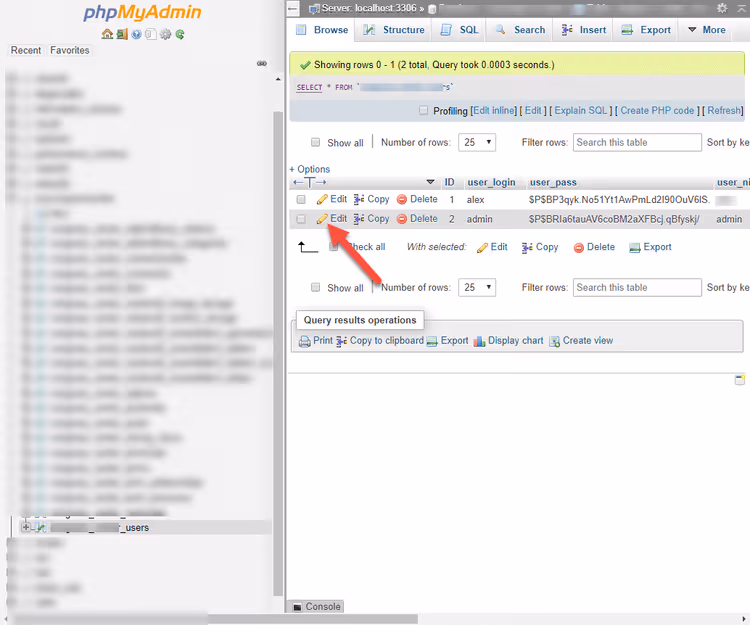Image resolution: width=750 pixels, height=625 pixels.
Task: Open the lower Number of rows dropdown
Action: coord(477,287)
